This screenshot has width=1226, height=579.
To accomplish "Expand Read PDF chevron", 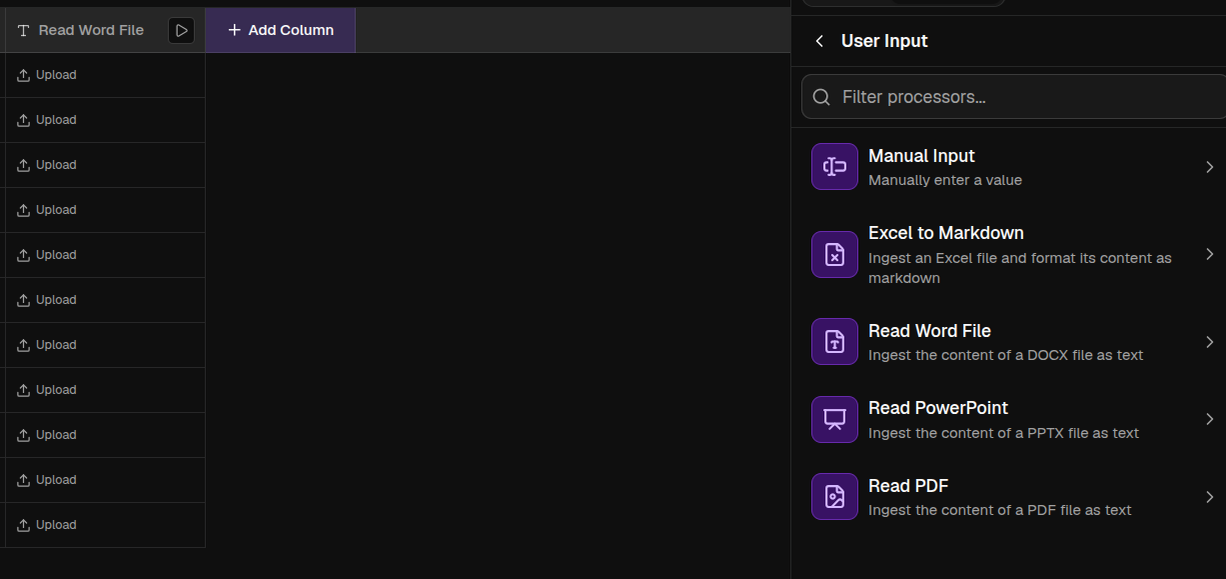I will 1209,497.
